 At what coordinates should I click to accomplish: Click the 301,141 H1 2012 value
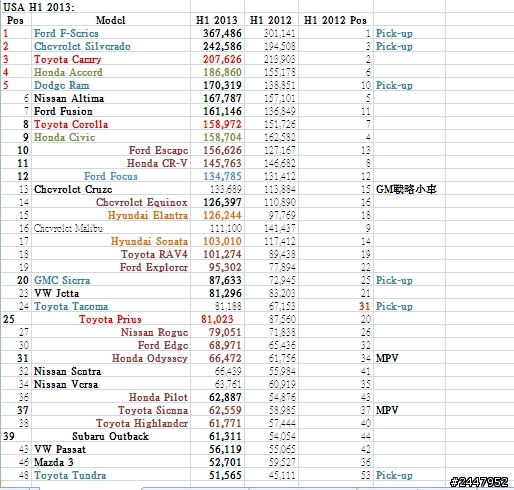[x=279, y=33]
